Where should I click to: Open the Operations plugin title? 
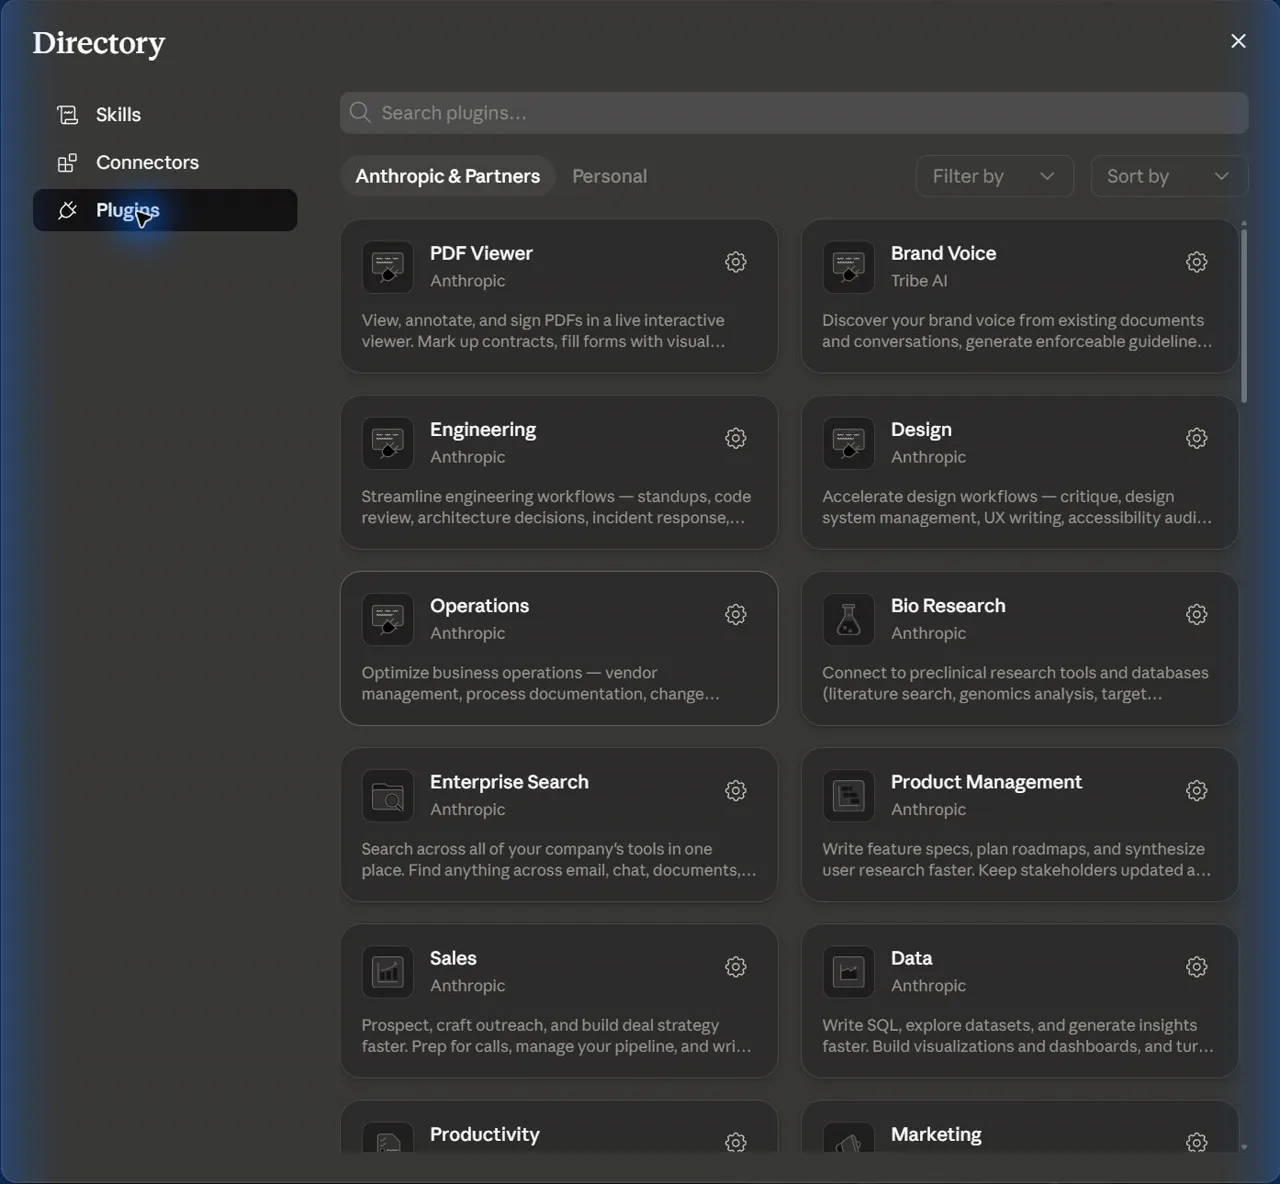click(x=479, y=606)
